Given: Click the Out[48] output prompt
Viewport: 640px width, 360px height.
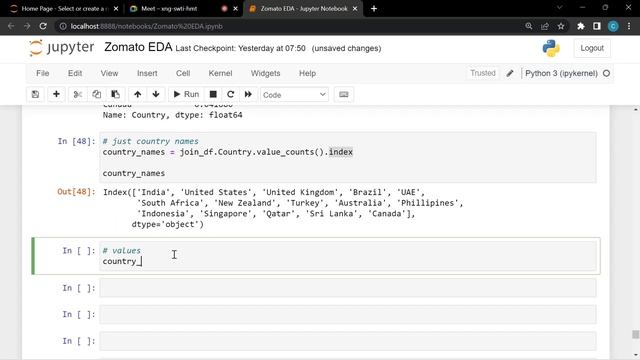Looking at the screenshot, I should [x=76, y=192].
